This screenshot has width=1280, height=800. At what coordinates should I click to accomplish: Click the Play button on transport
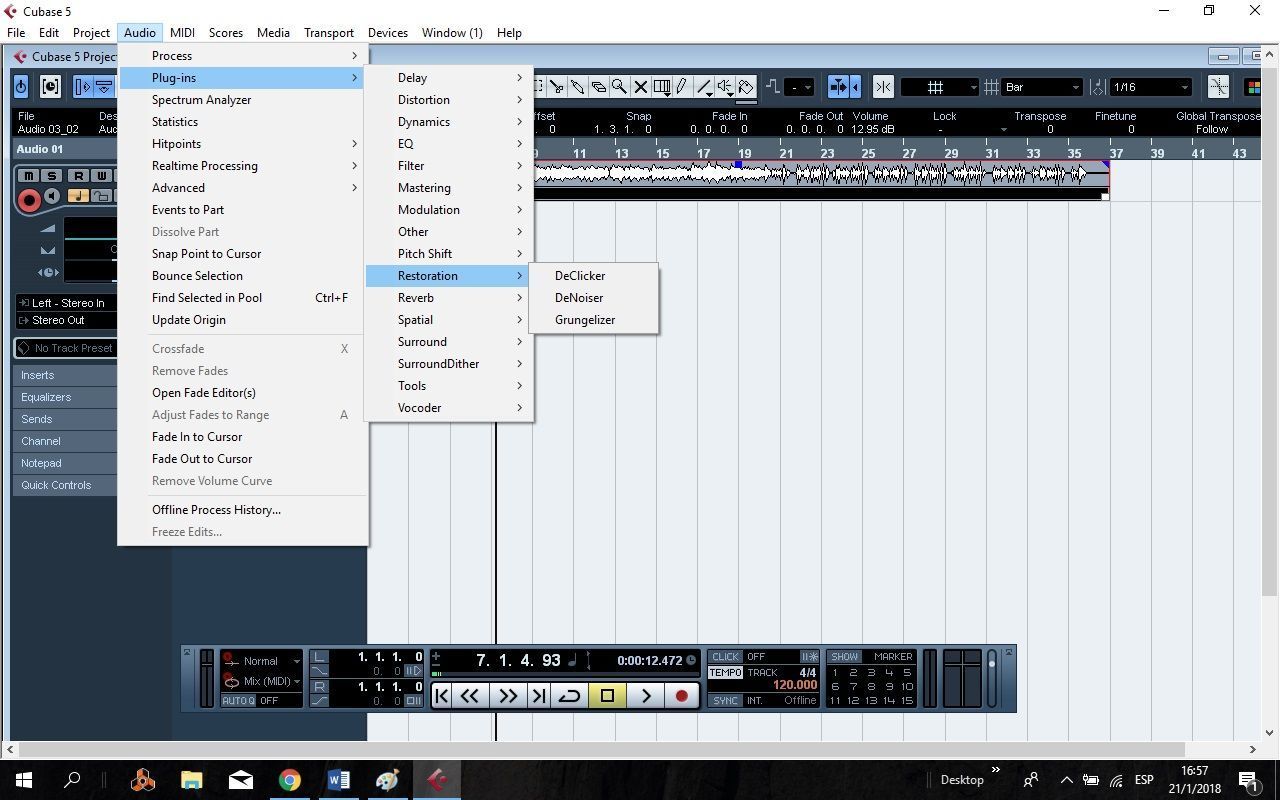coord(646,696)
